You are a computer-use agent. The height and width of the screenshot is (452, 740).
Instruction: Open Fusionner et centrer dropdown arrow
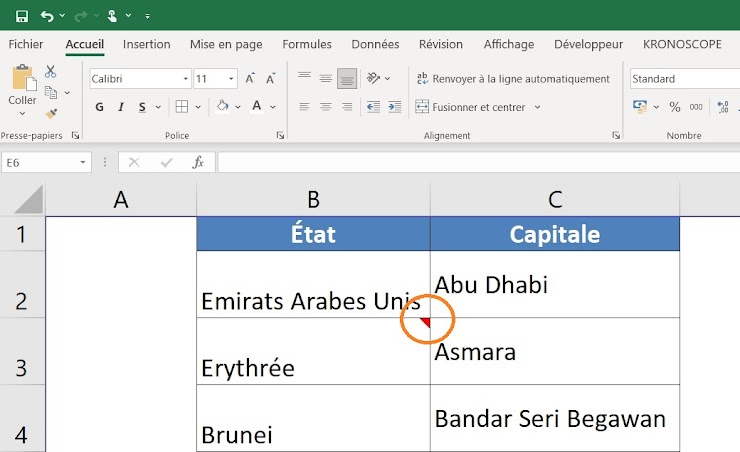(537, 107)
